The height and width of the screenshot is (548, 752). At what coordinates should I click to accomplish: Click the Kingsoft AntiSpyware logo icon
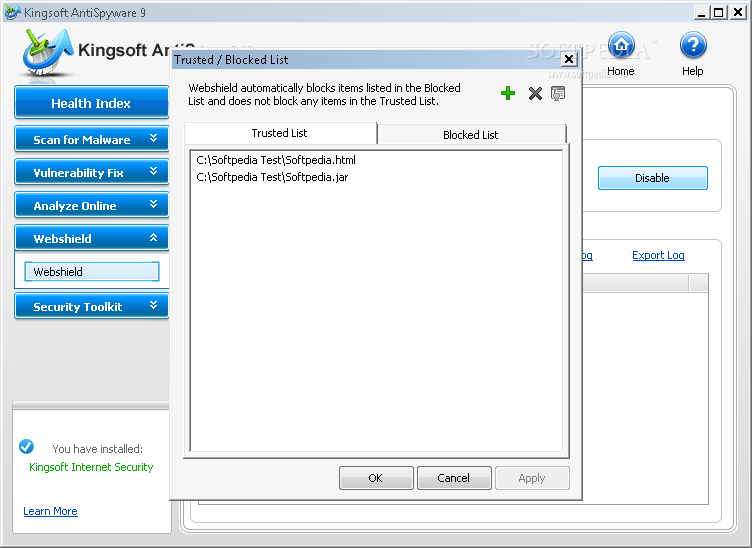pos(46,54)
